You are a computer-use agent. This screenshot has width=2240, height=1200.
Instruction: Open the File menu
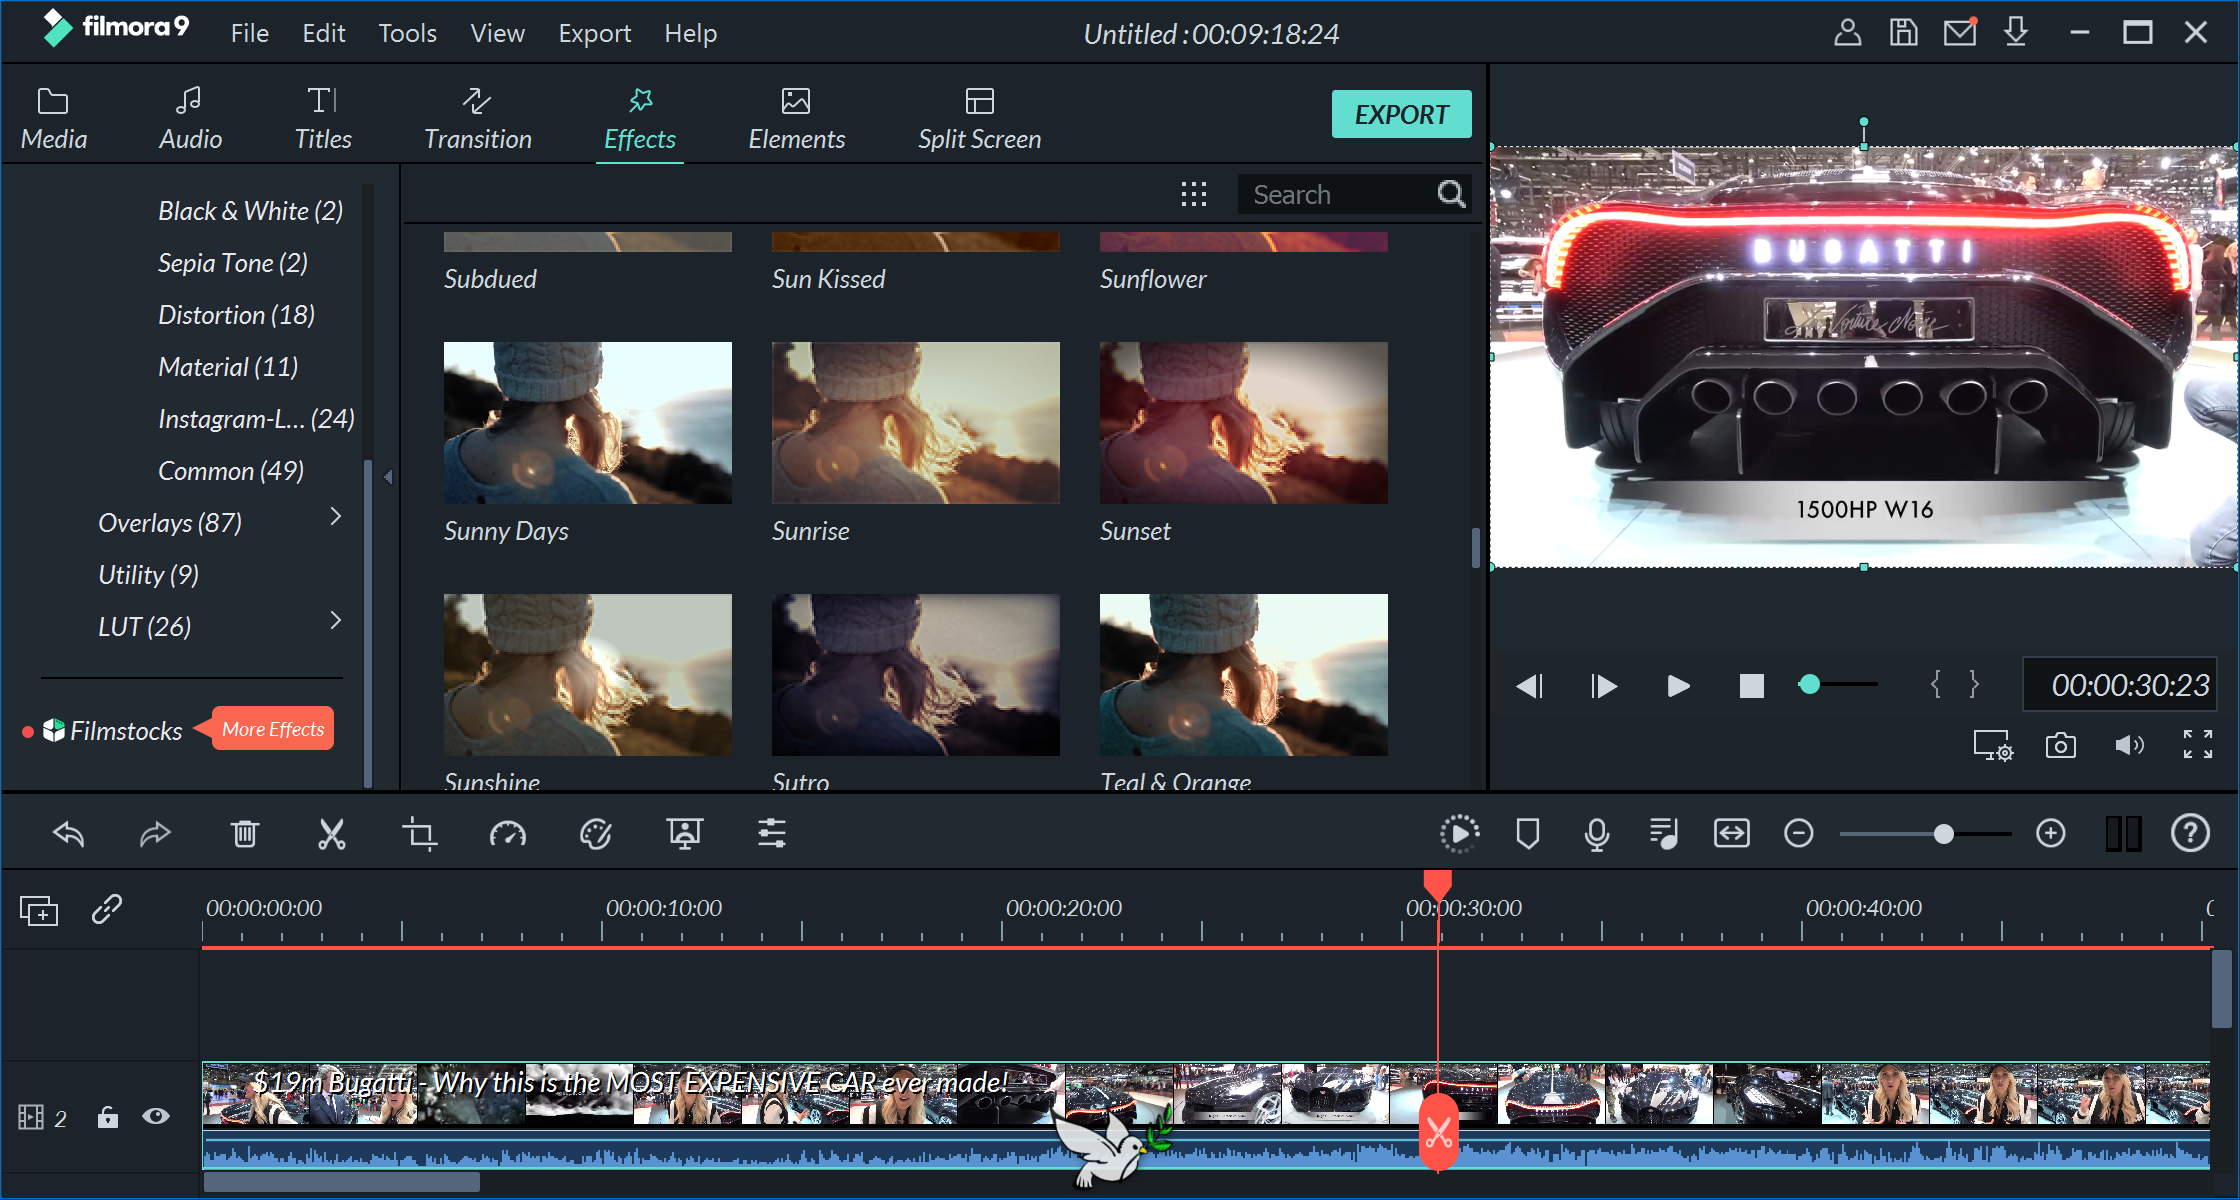pyautogui.click(x=250, y=33)
